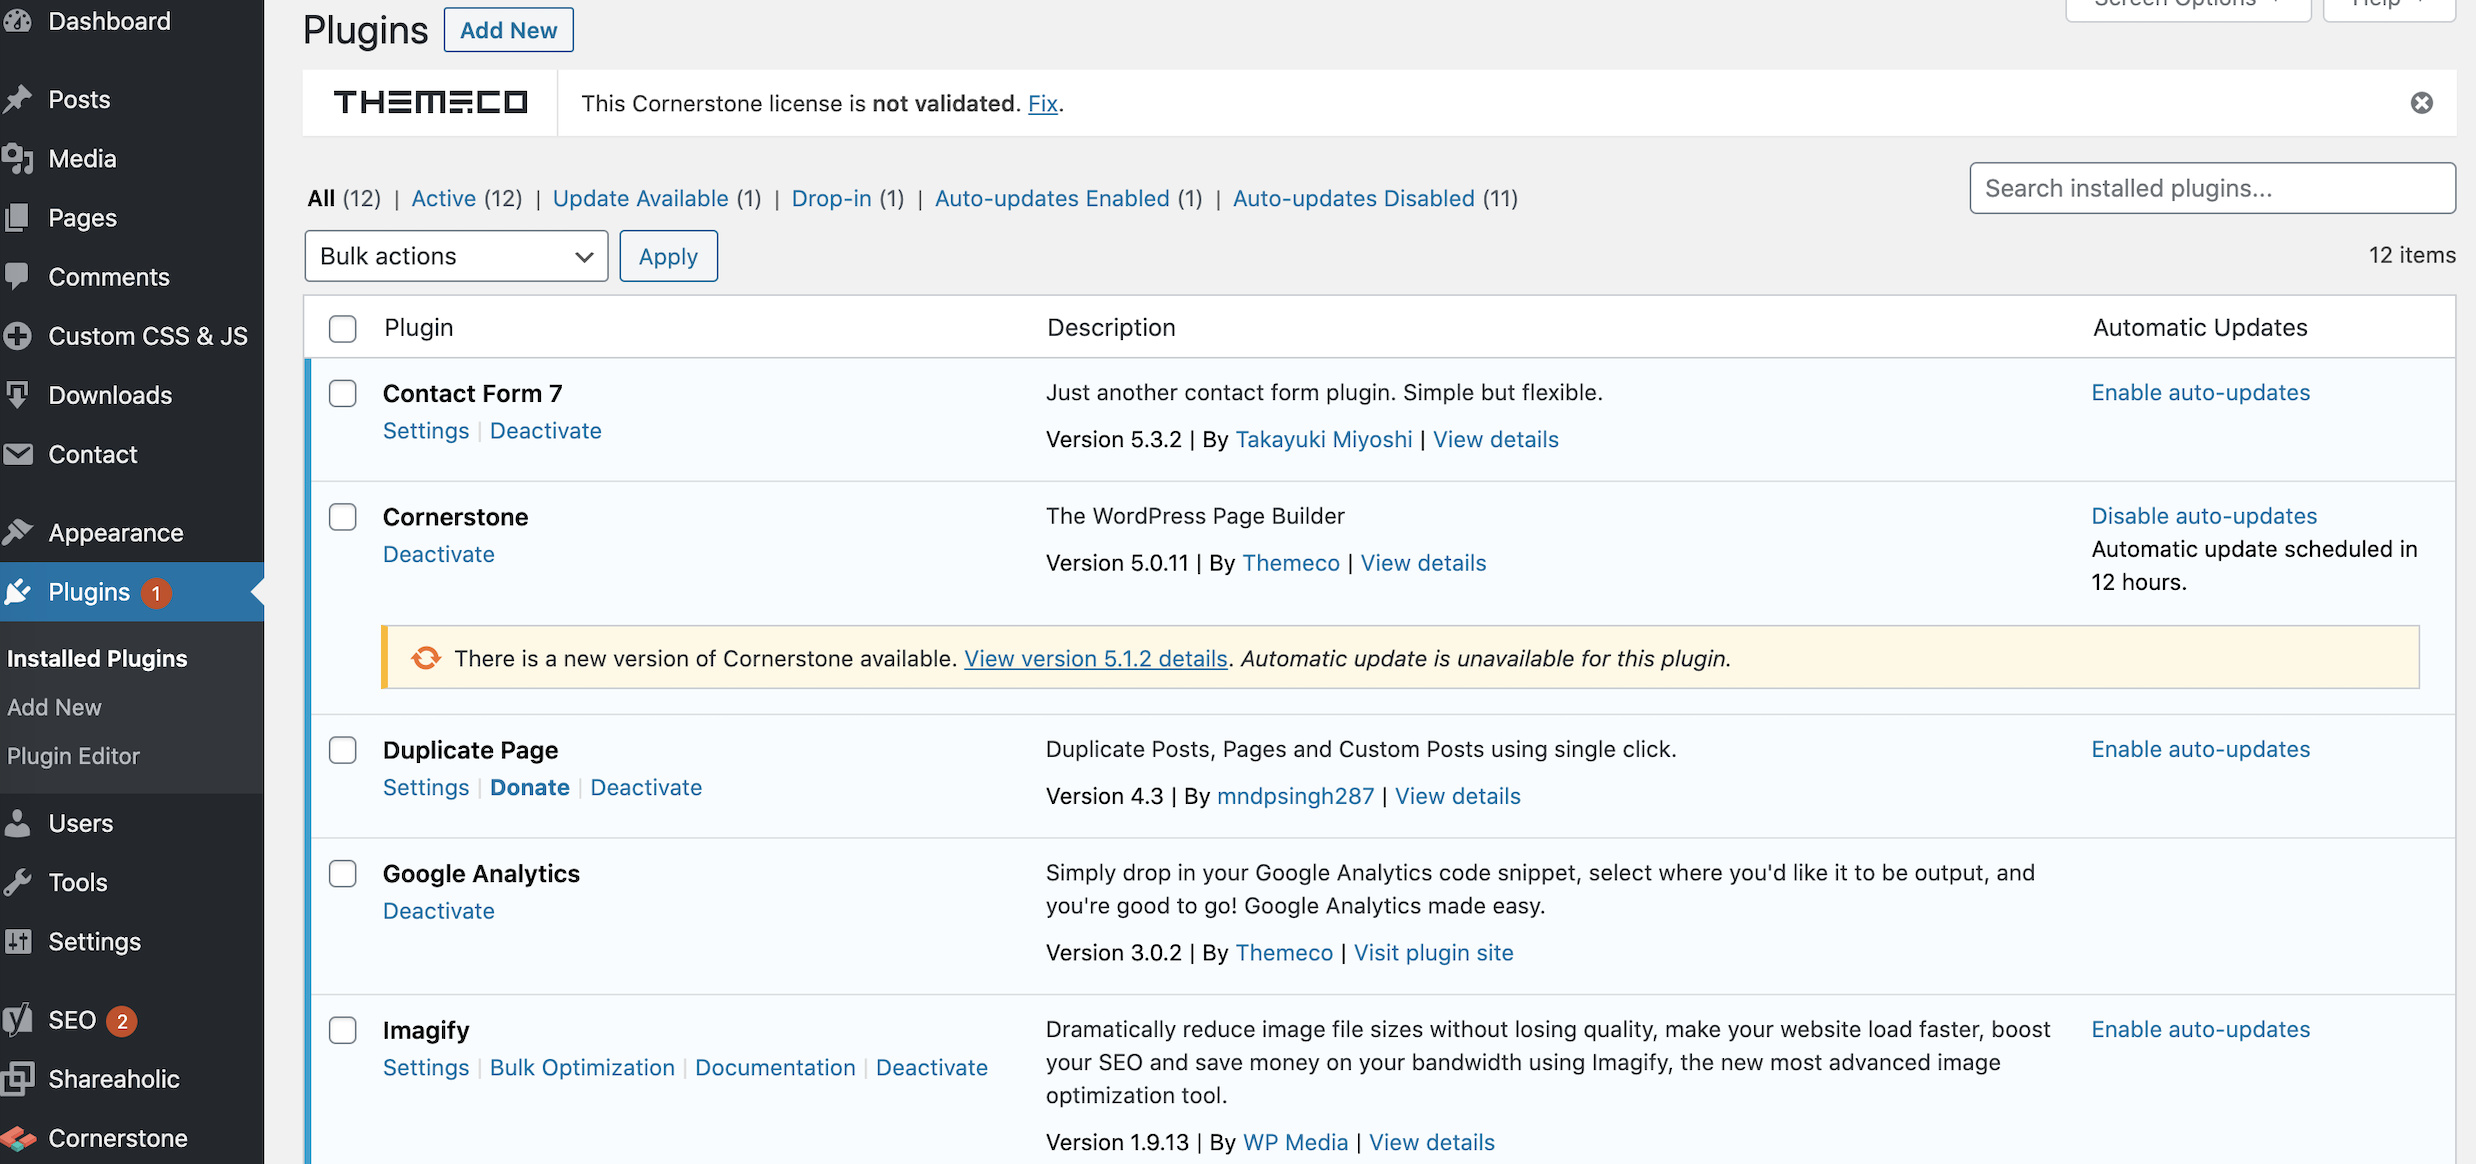The image size is (2476, 1164).
Task: Enable auto-updates for Duplicate Page
Action: click(2201, 749)
